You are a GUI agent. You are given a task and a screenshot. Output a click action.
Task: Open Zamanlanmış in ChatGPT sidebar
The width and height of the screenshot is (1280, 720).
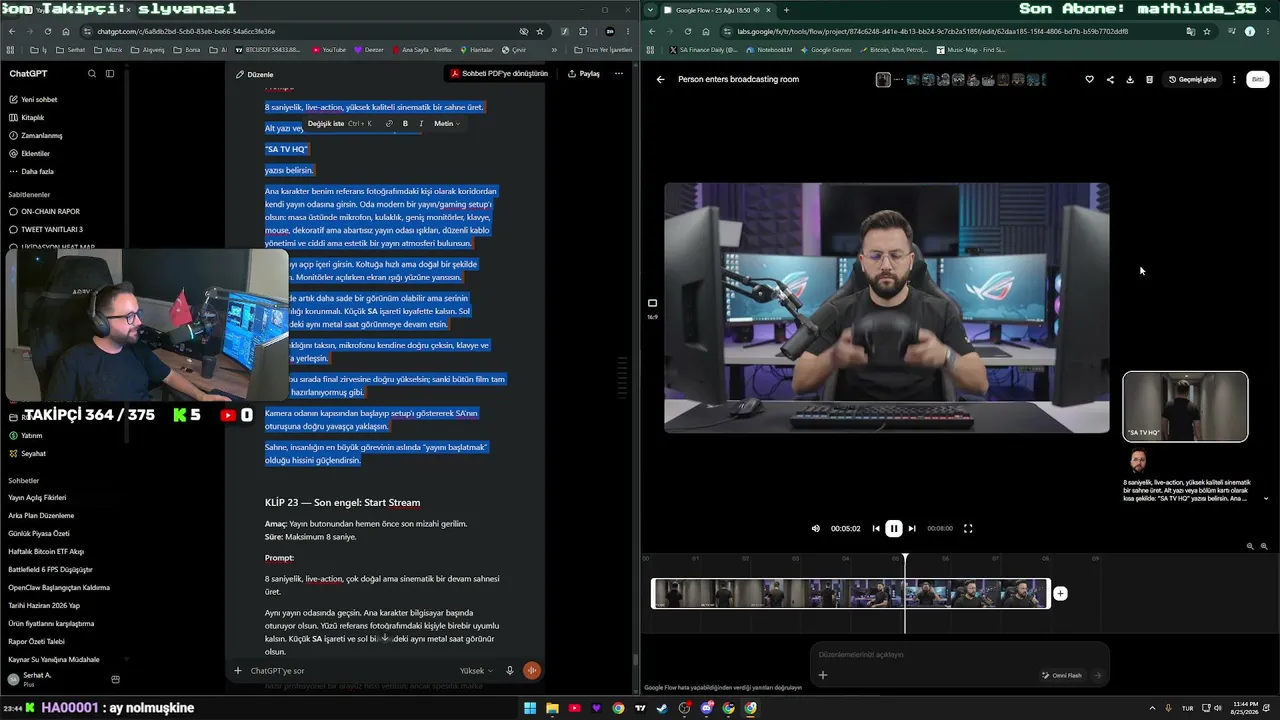point(42,135)
